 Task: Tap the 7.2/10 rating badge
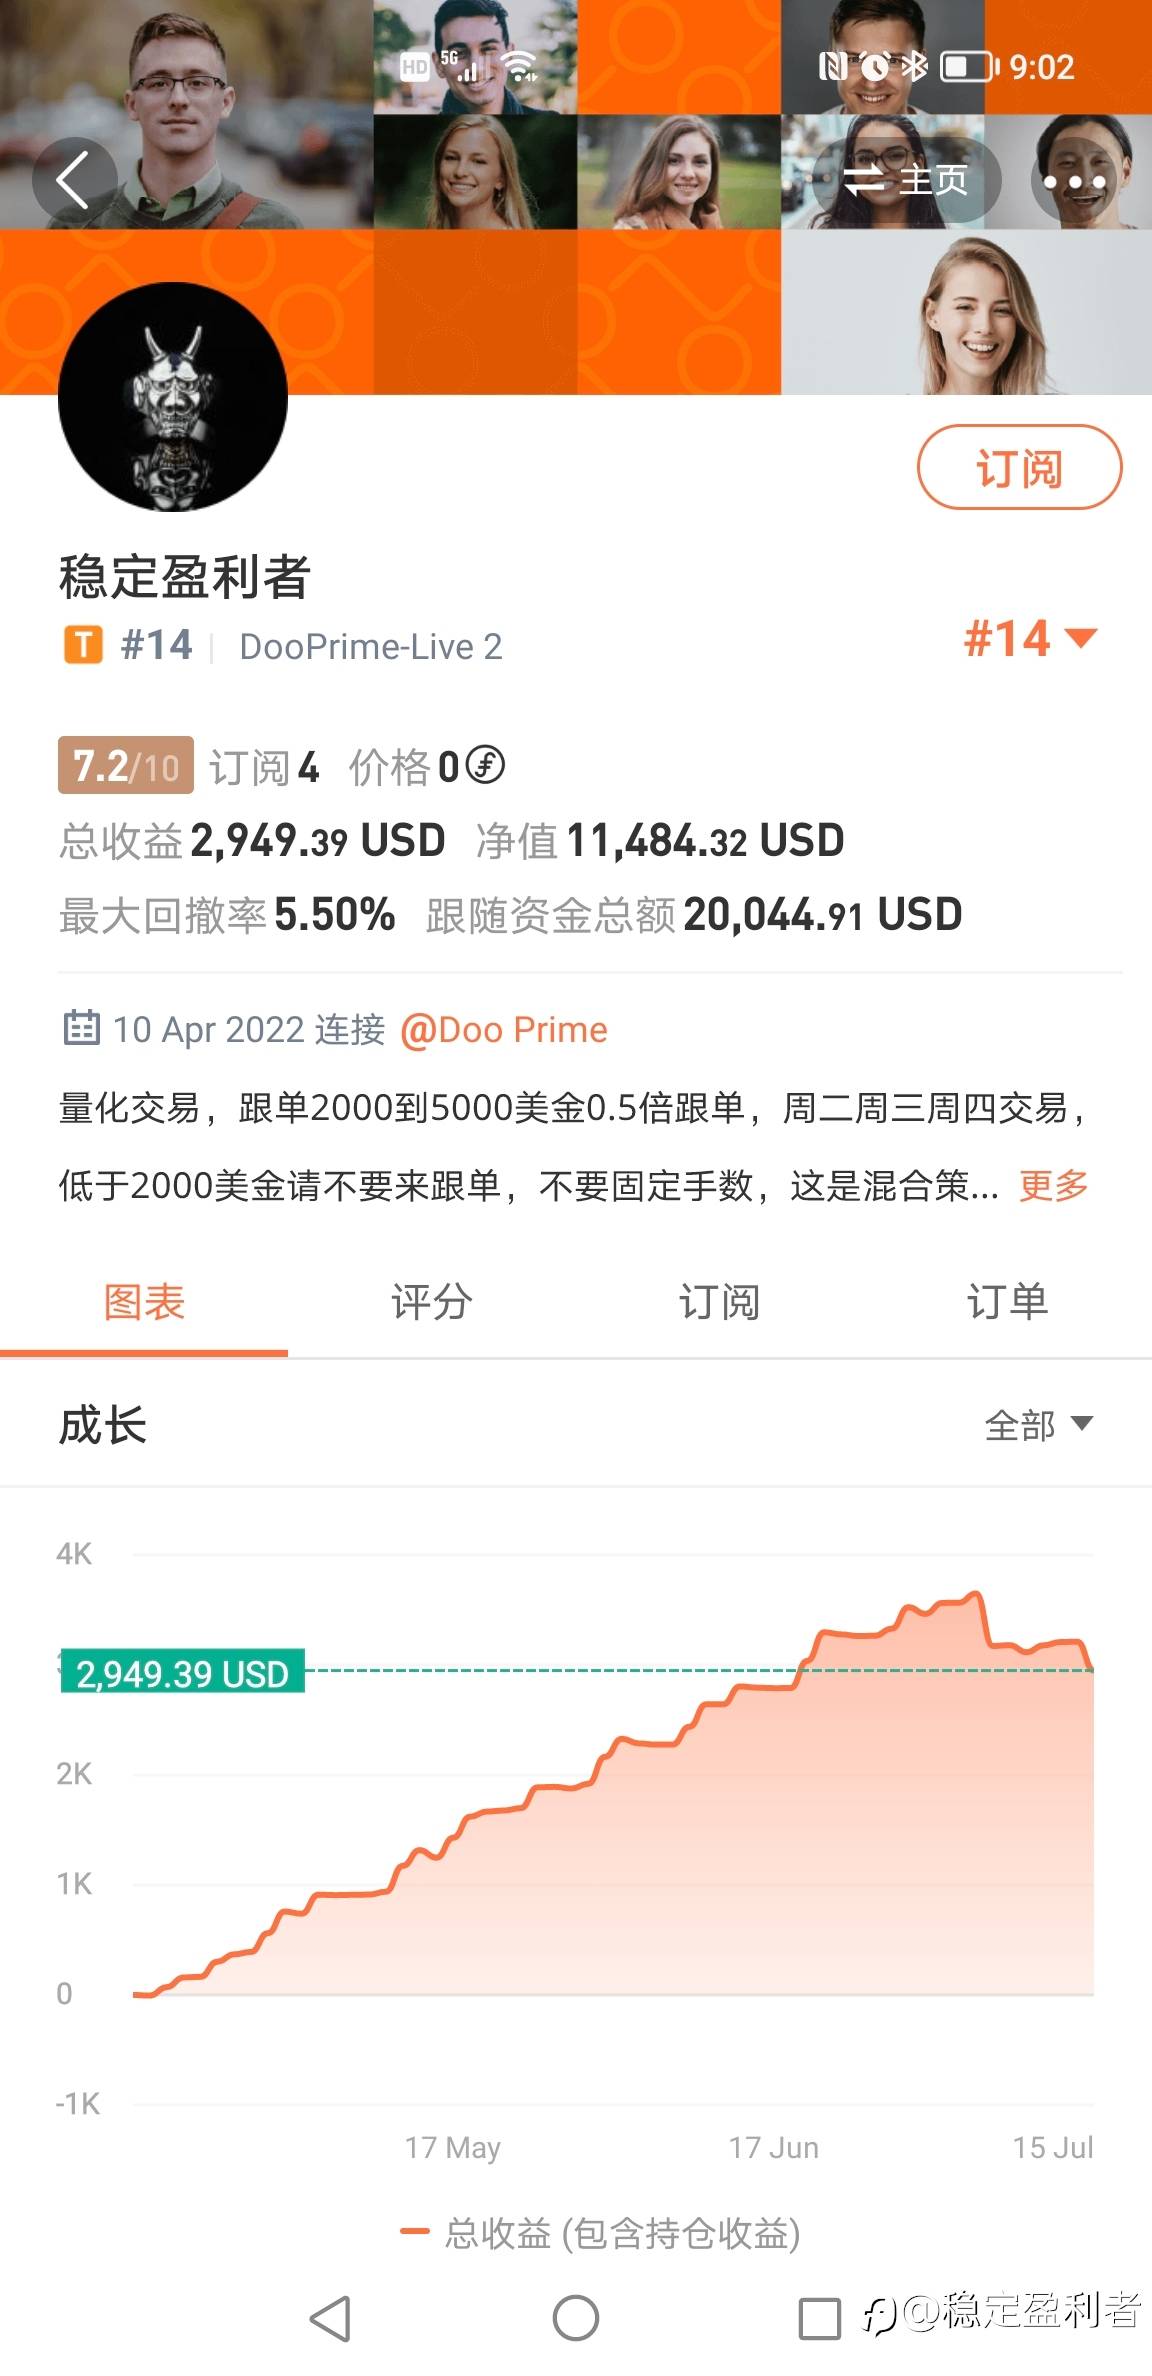pos(126,766)
